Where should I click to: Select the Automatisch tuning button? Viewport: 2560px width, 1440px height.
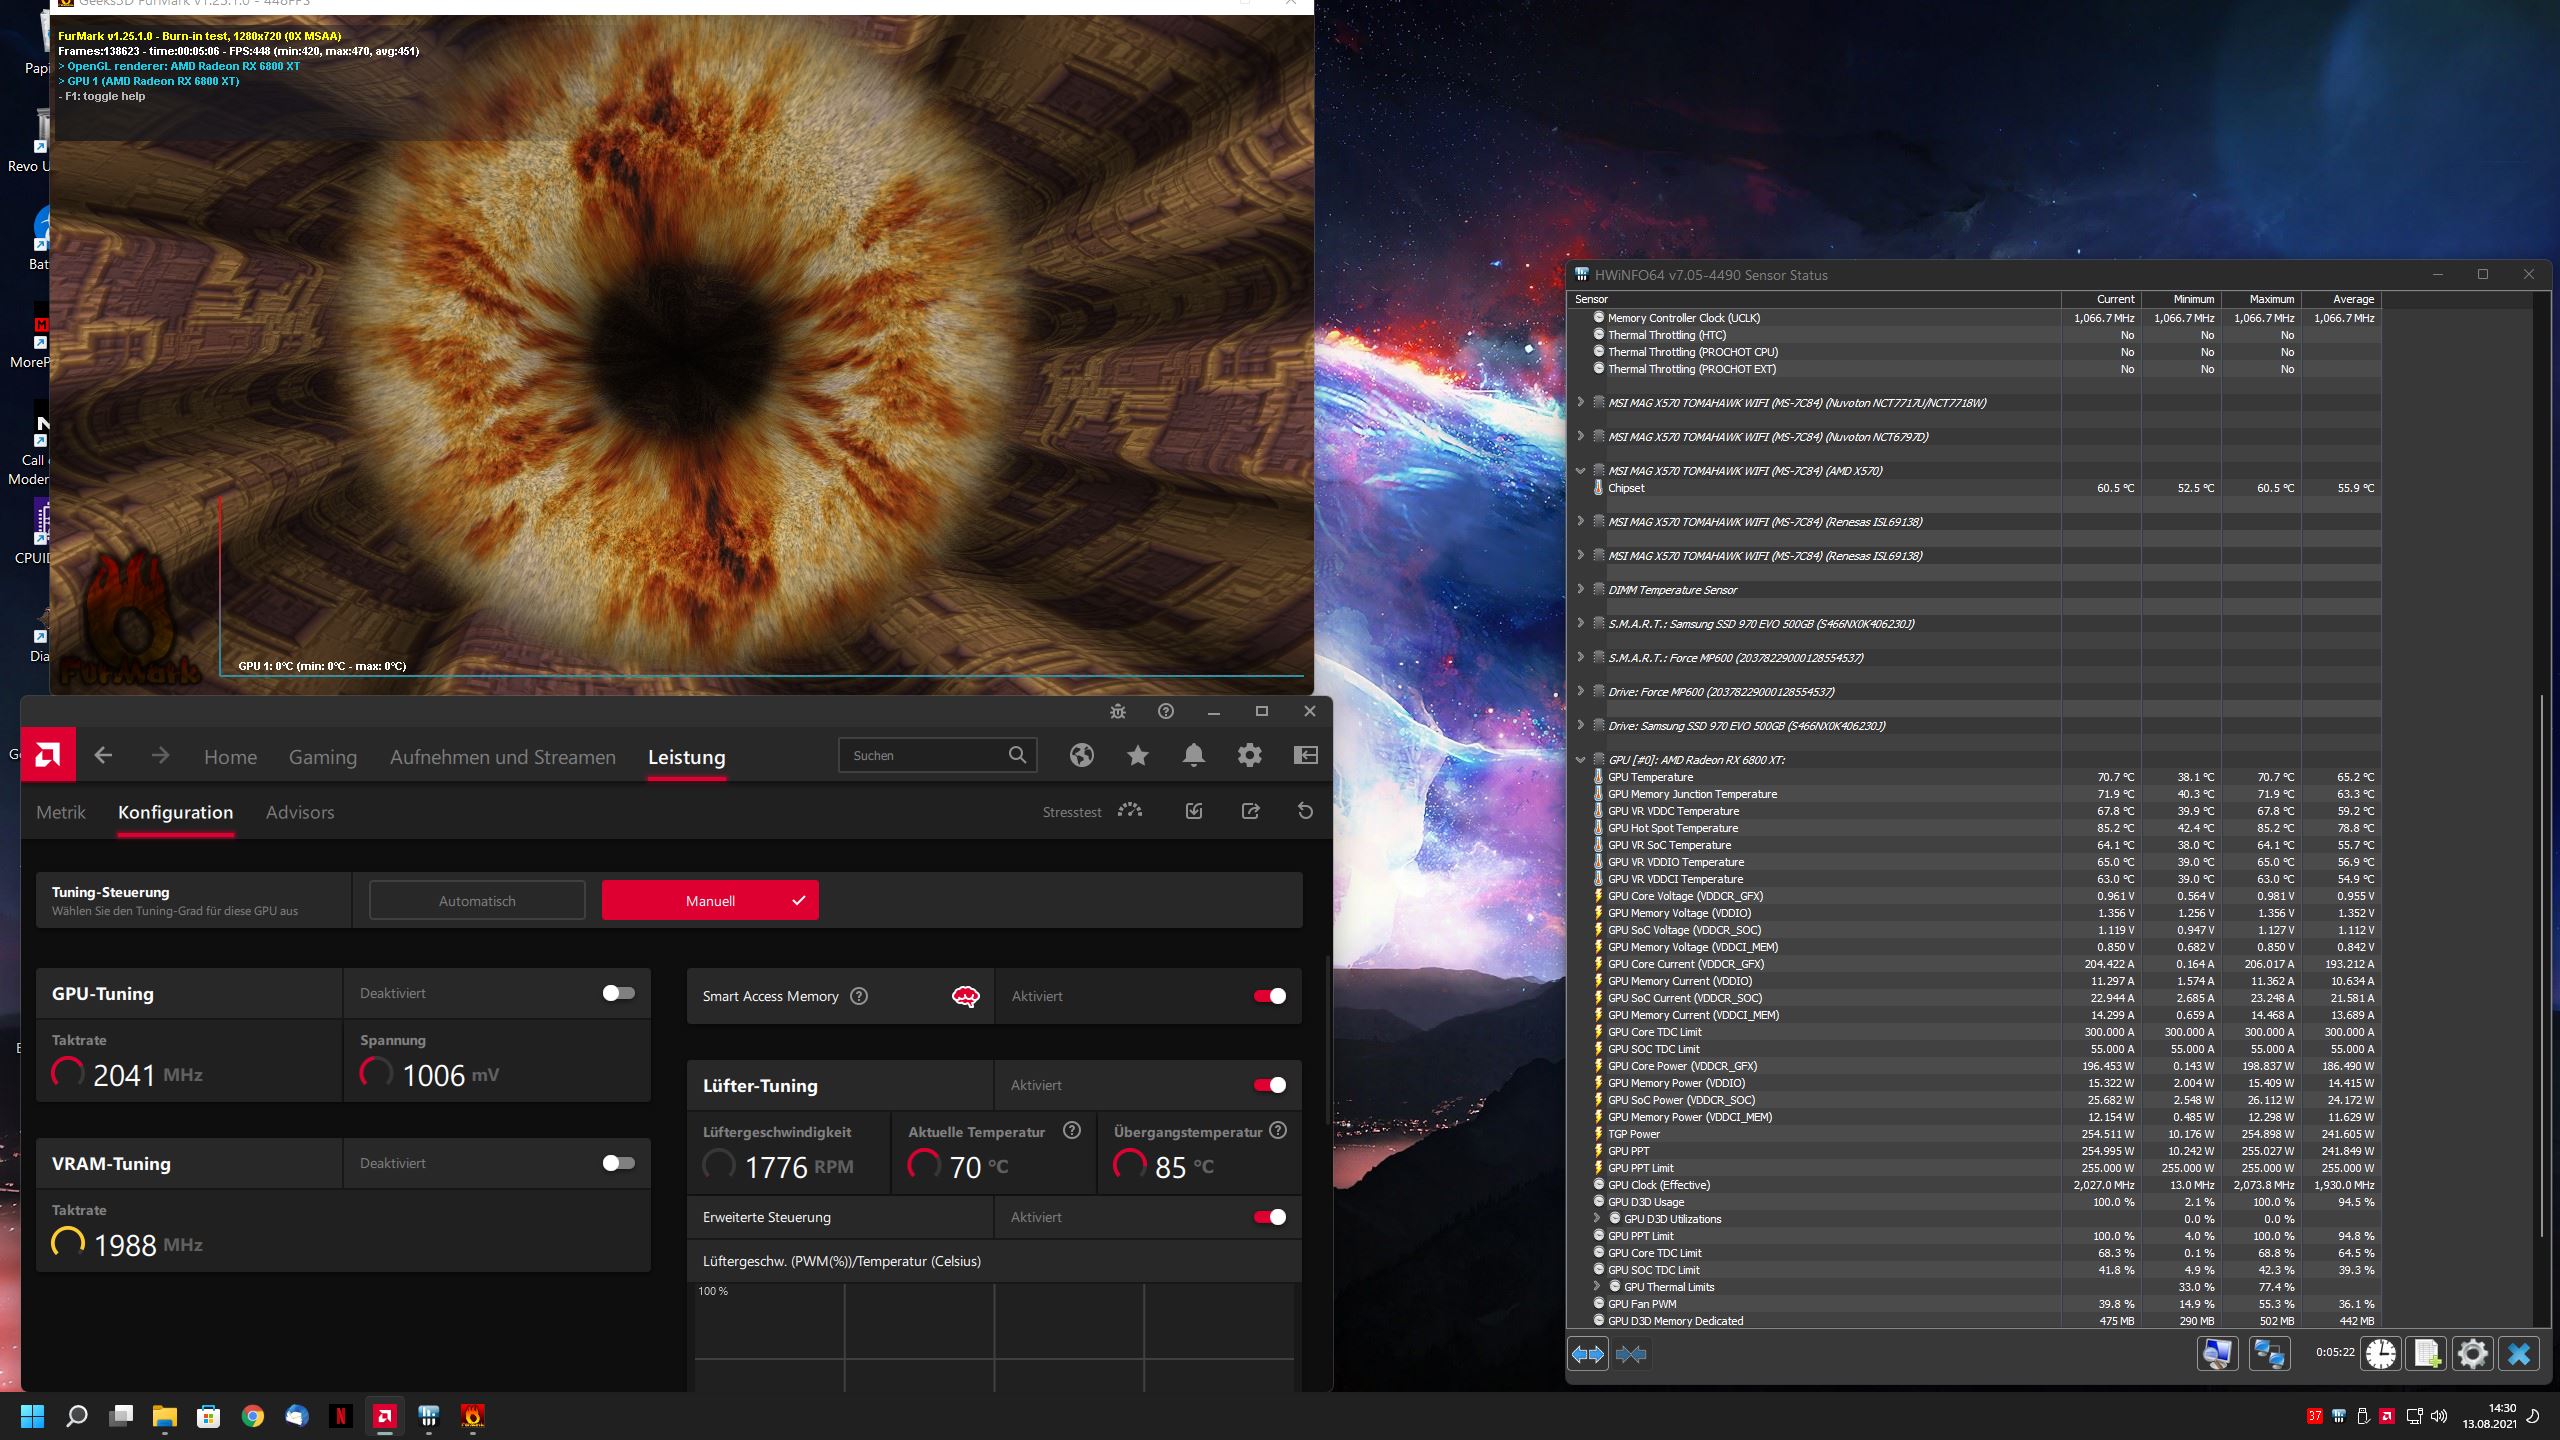(477, 900)
